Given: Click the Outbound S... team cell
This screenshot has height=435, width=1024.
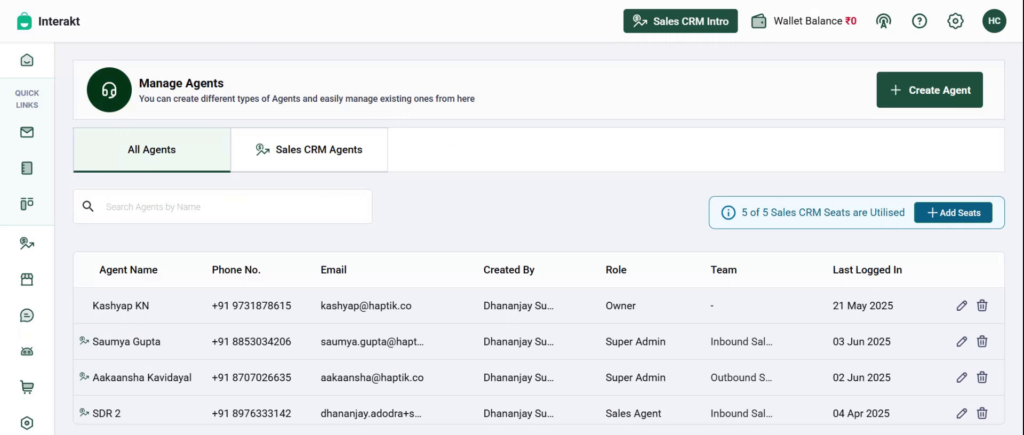Looking at the screenshot, I should pyautogui.click(x=741, y=378).
